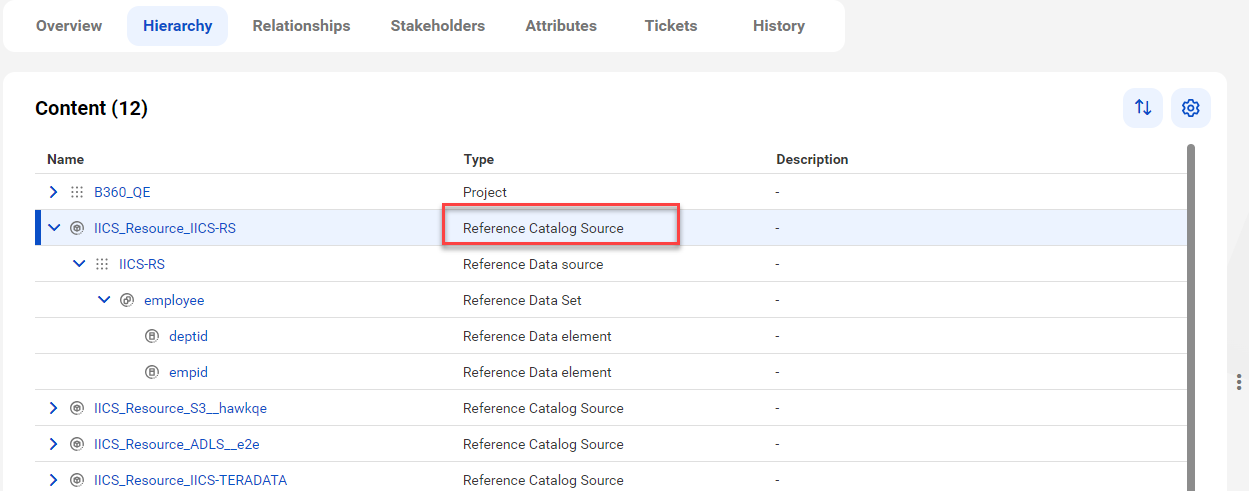The height and width of the screenshot is (491, 1249).
Task: Open the IICS_Resource_IICS-RS link
Action: [x=165, y=228]
